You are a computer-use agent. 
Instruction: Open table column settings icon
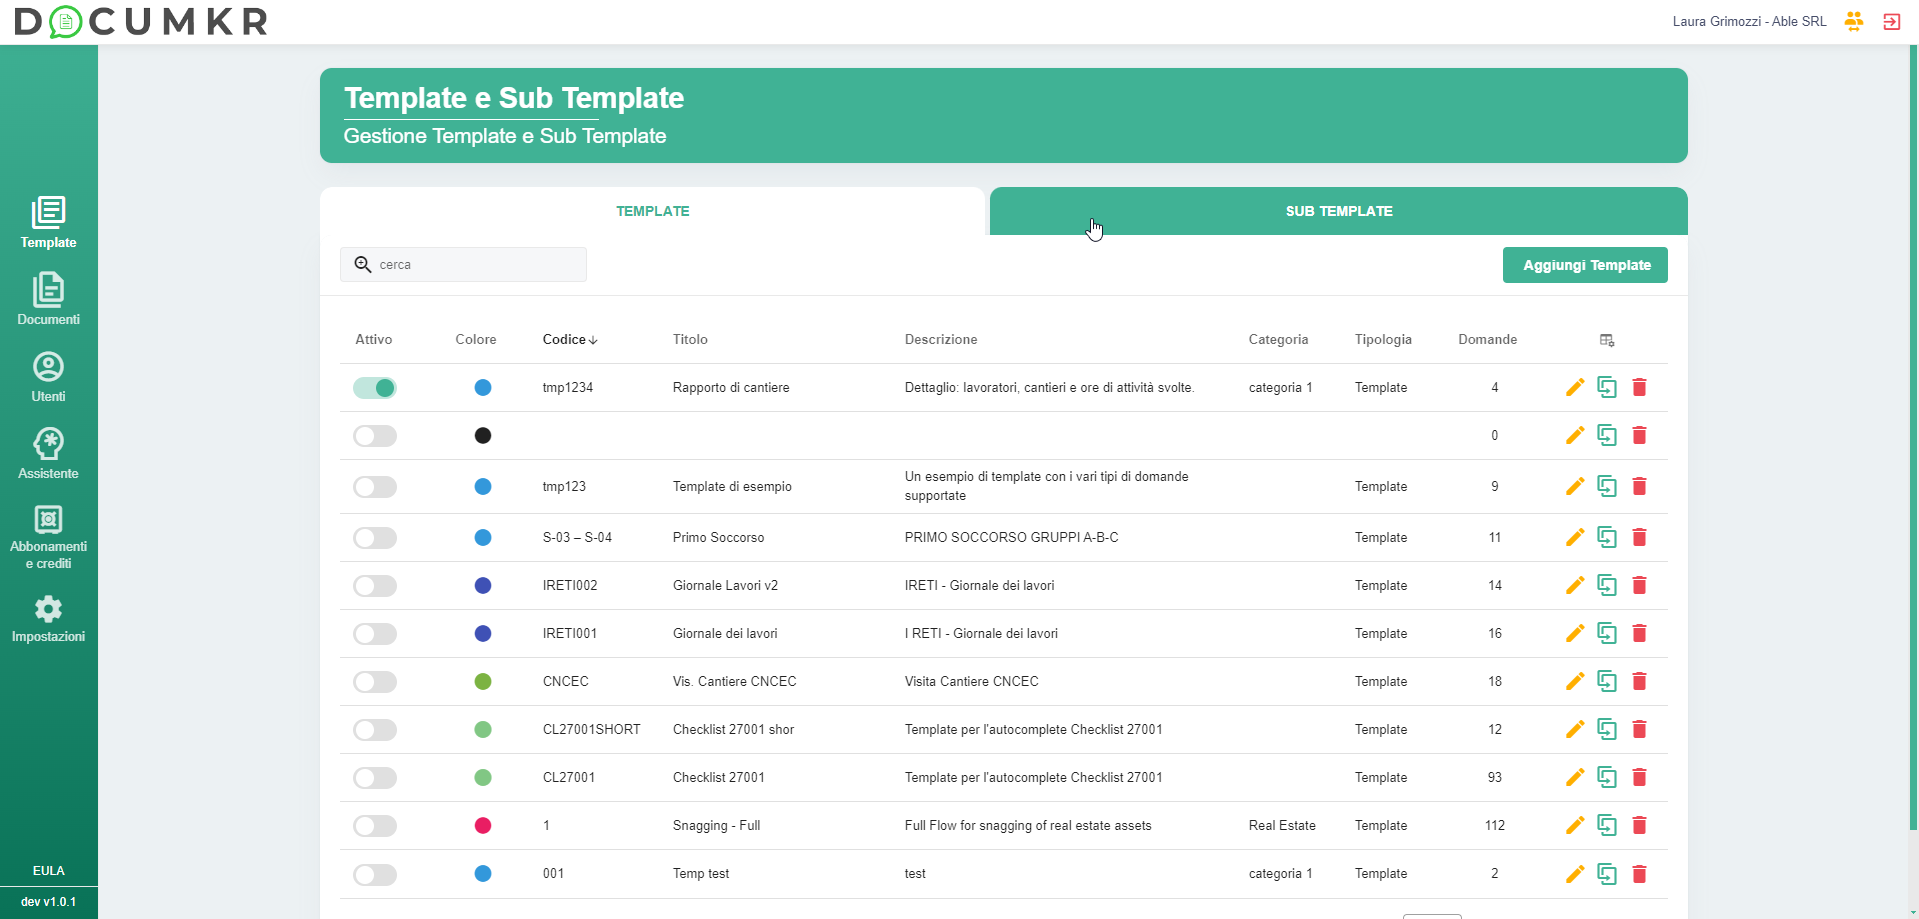(x=1606, y=340)
